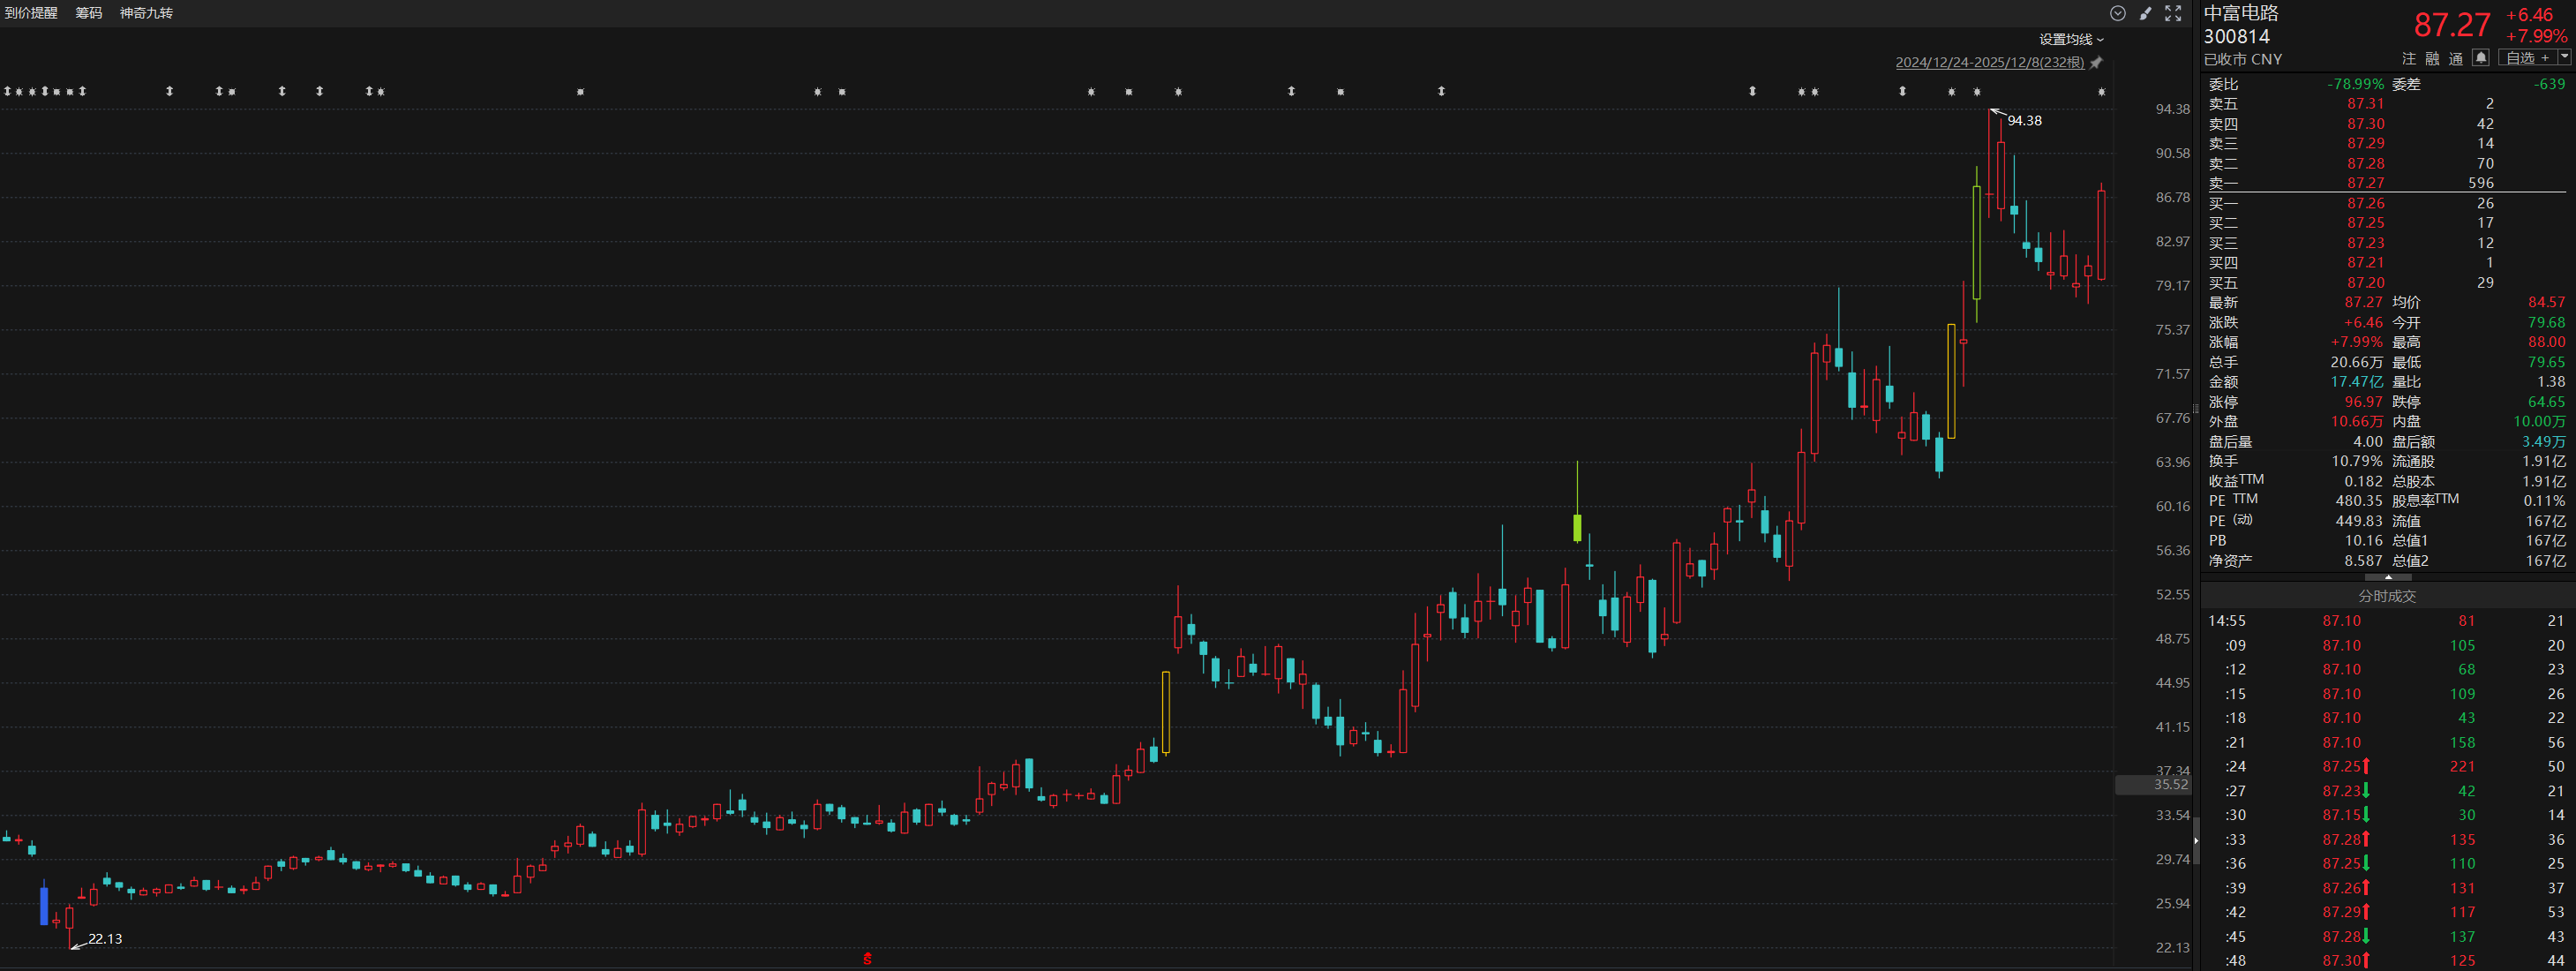Click the 融 margin trading tag
This screenshot has width=2576, height=971.
2432,59
